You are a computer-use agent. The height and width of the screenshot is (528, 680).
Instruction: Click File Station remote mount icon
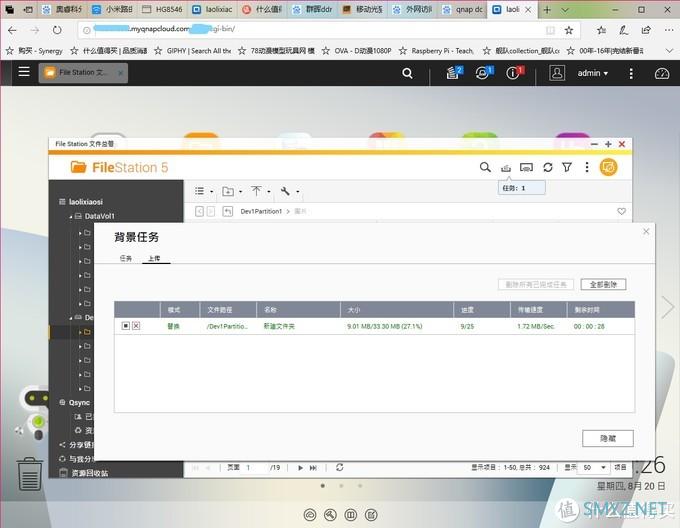coord(526,167)
